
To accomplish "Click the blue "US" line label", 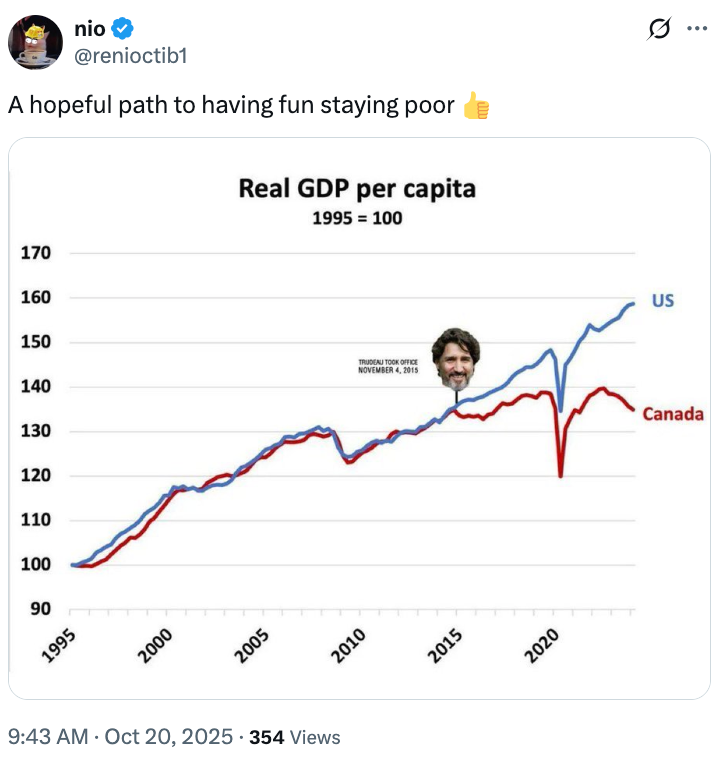I will pyautogui.click(x=663, y=299).
